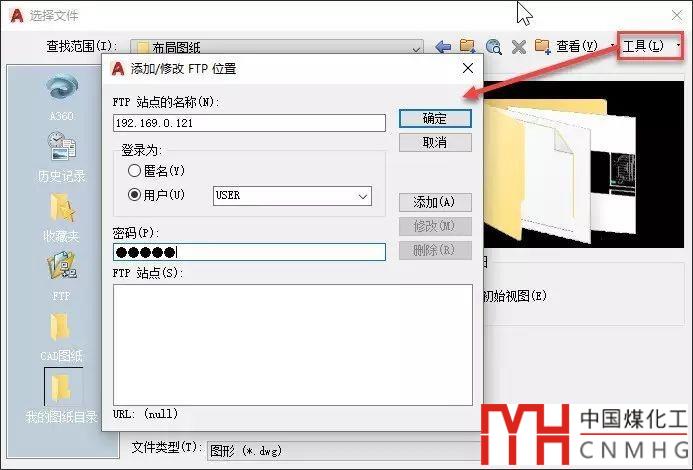Select the 用户(U) user radio button
Image resolution: width=693 pixels, height=470 pixels.
(x=134, y=195)
